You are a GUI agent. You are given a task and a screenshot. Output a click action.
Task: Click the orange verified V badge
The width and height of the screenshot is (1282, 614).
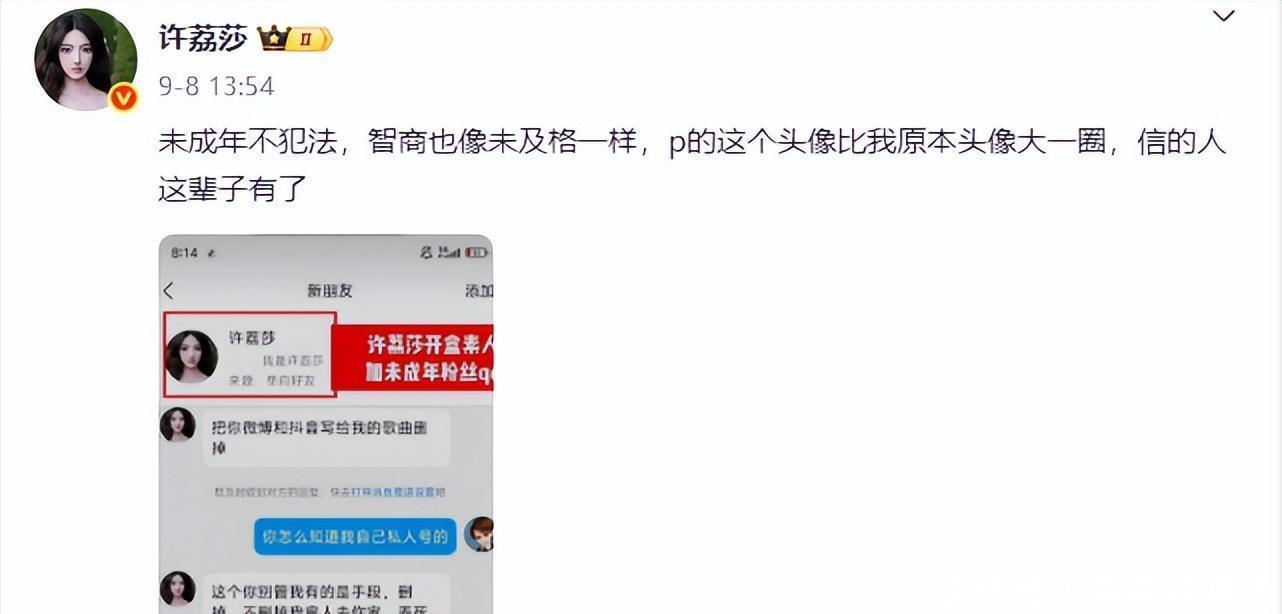[x=123, y=97]
